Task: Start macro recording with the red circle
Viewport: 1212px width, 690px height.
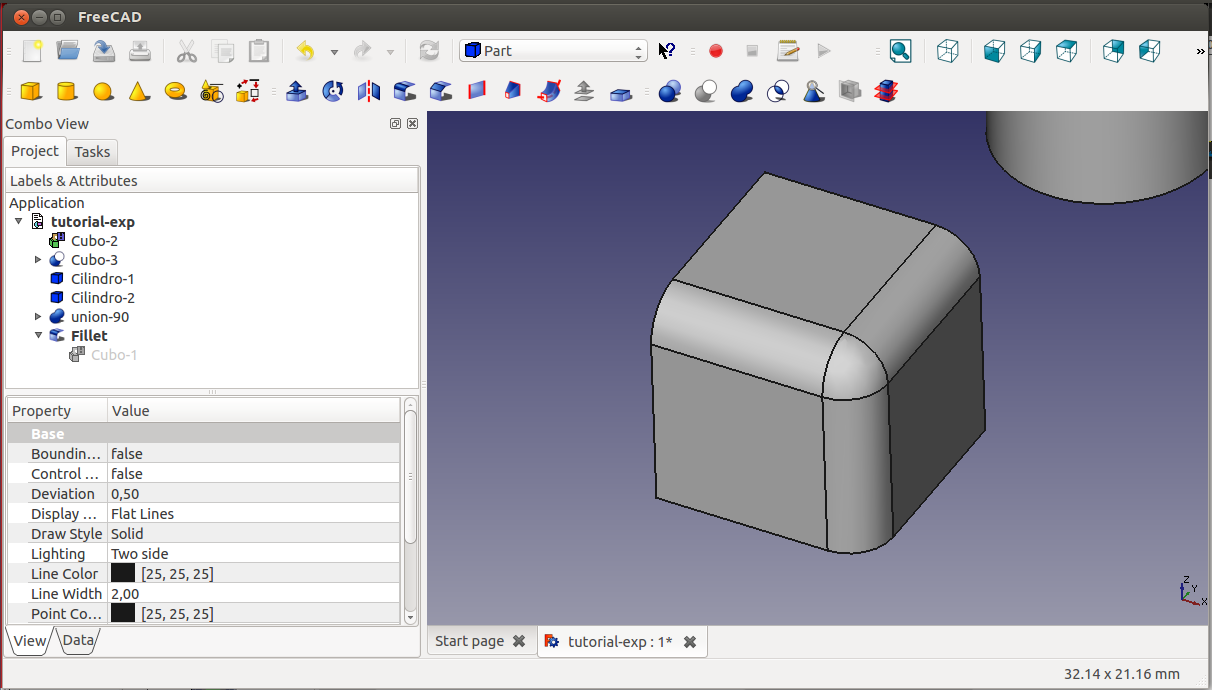Action: [x=716, y=51]
